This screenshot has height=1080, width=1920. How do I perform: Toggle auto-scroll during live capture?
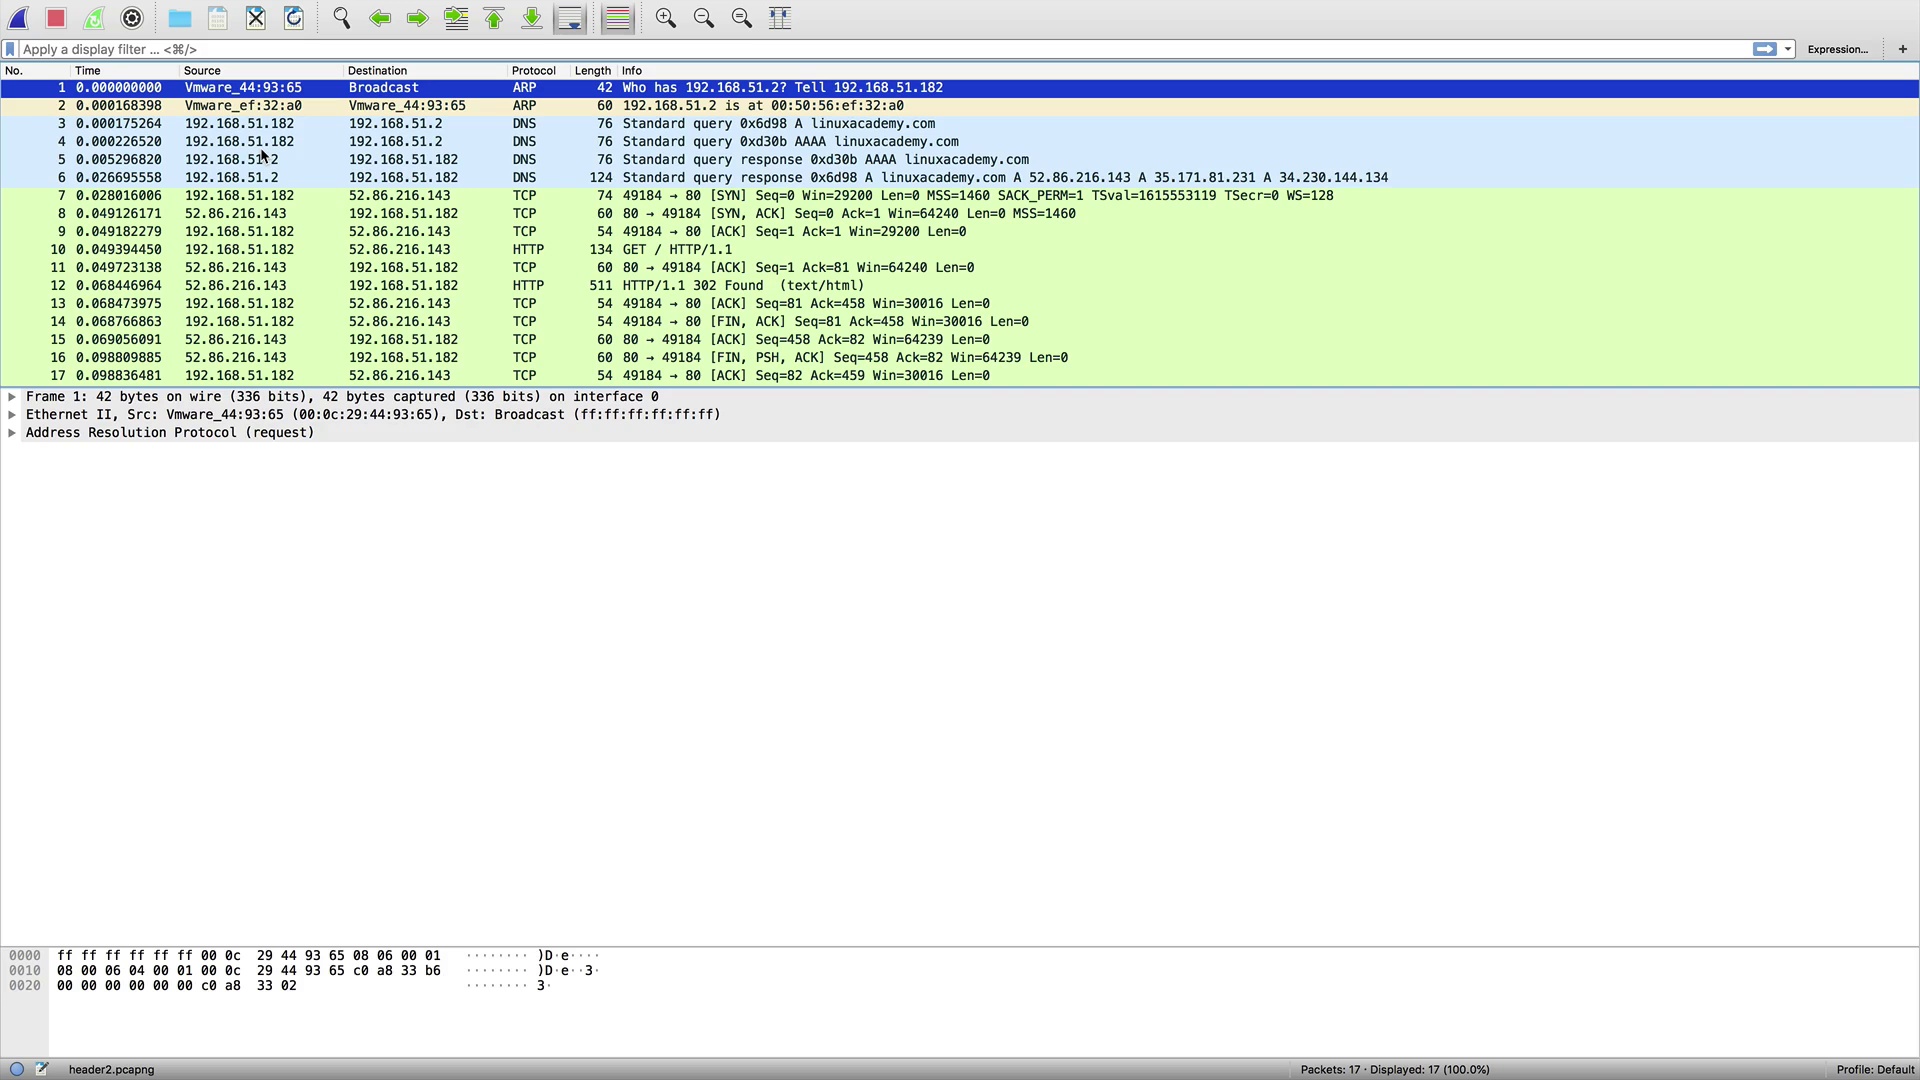click(x=570, y=18)
